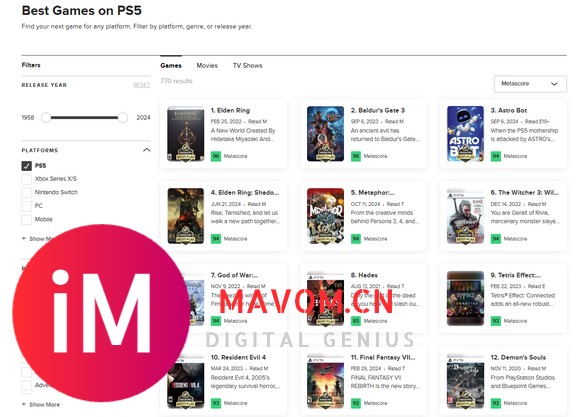This screenshot has height=417, width=580.
Task: Click the 2024 release year slider handle
Action: (123, 118)
